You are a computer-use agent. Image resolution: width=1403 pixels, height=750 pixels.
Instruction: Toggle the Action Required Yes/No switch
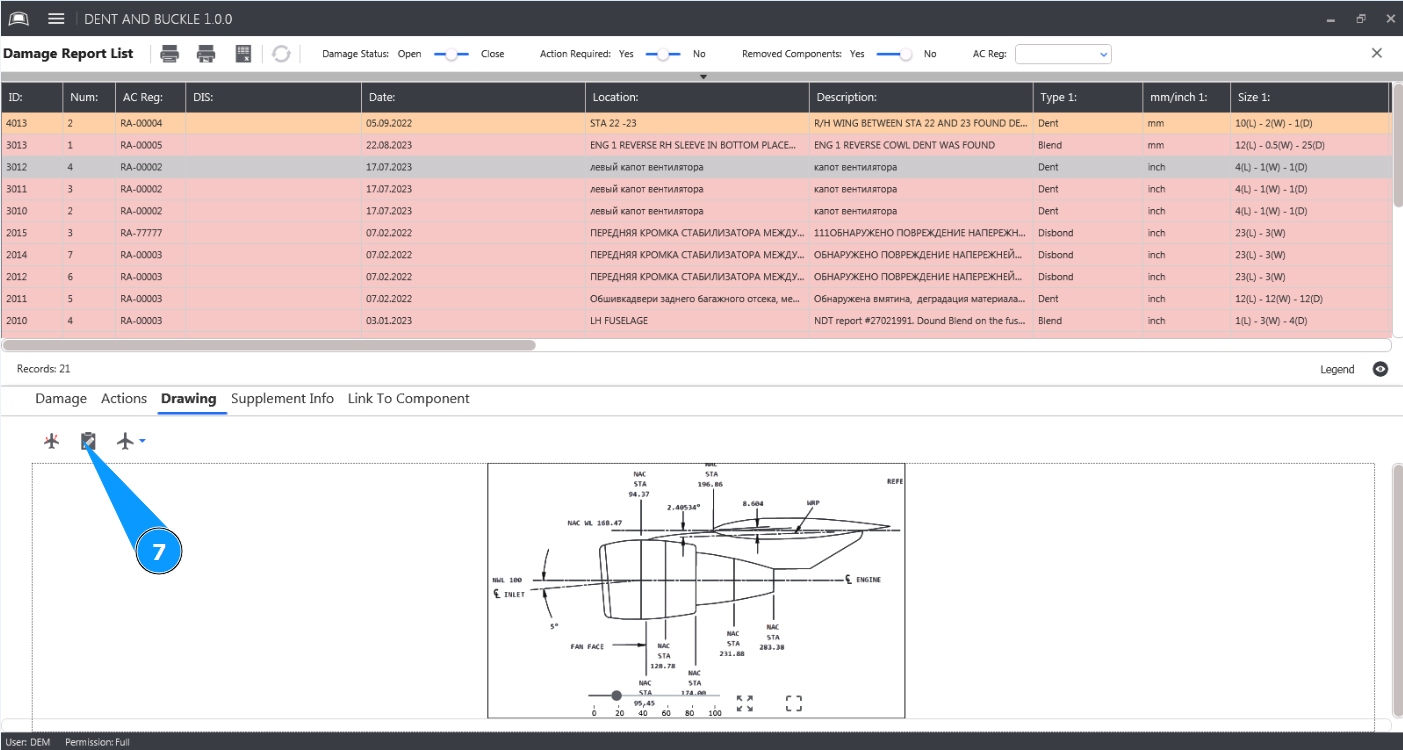point(663,54)
